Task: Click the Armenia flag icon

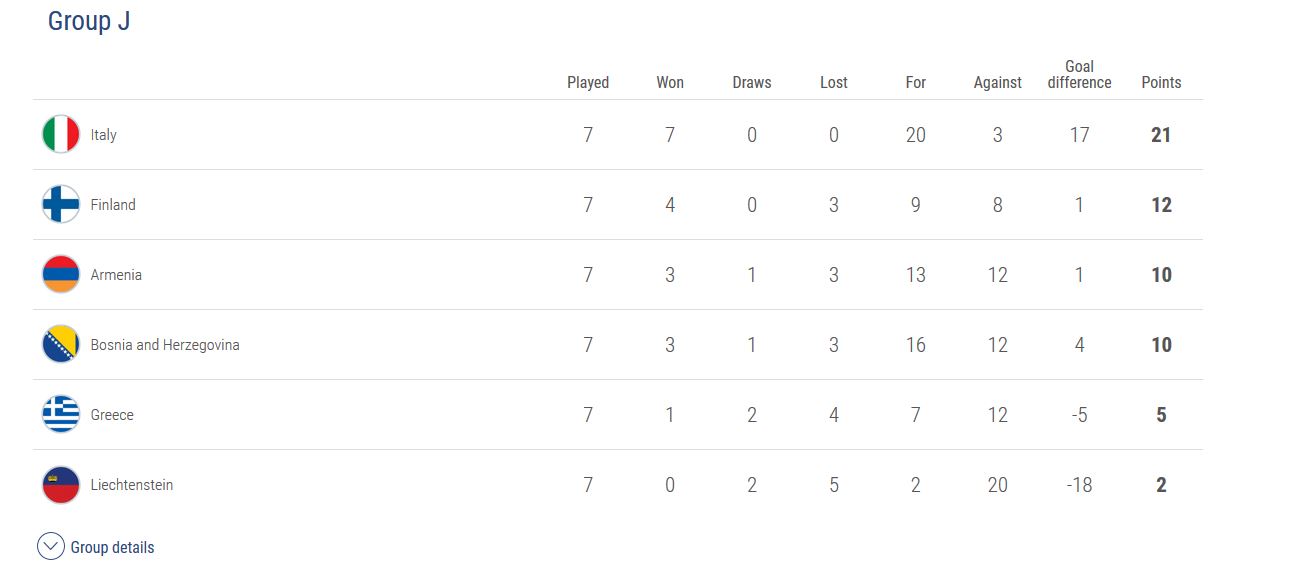Action: coord(61,274)
